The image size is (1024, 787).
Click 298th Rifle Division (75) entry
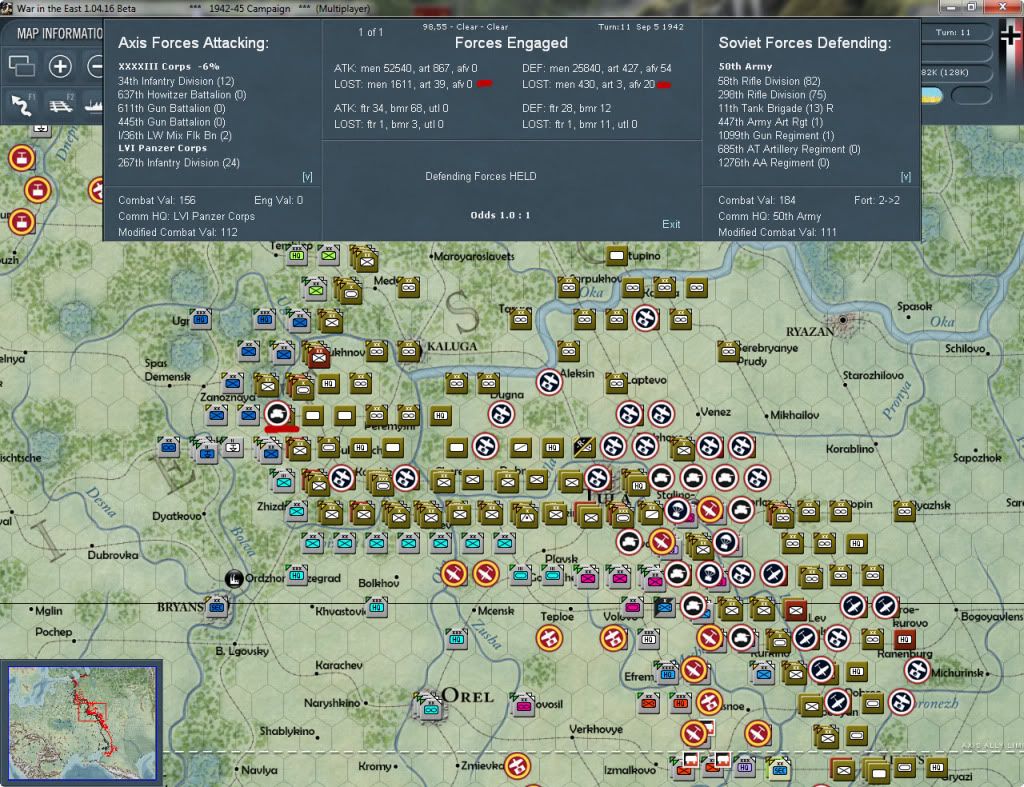coord(772,95)
